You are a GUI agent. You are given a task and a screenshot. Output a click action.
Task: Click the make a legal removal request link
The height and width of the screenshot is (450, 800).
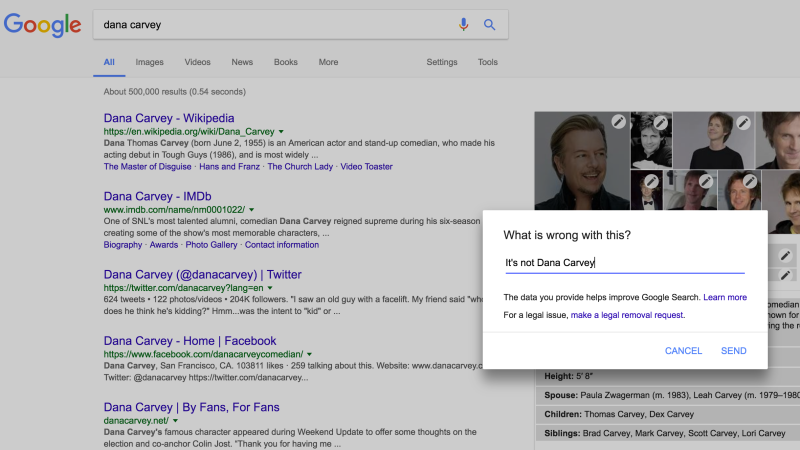coord(627,315)
